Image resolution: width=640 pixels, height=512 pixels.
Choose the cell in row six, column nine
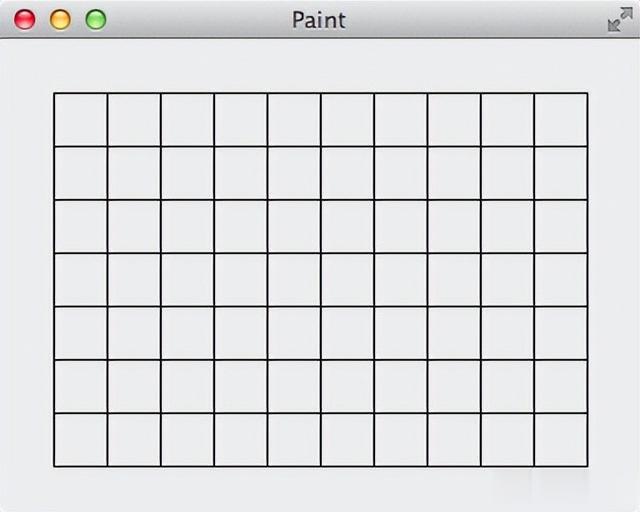click(507, 386)
